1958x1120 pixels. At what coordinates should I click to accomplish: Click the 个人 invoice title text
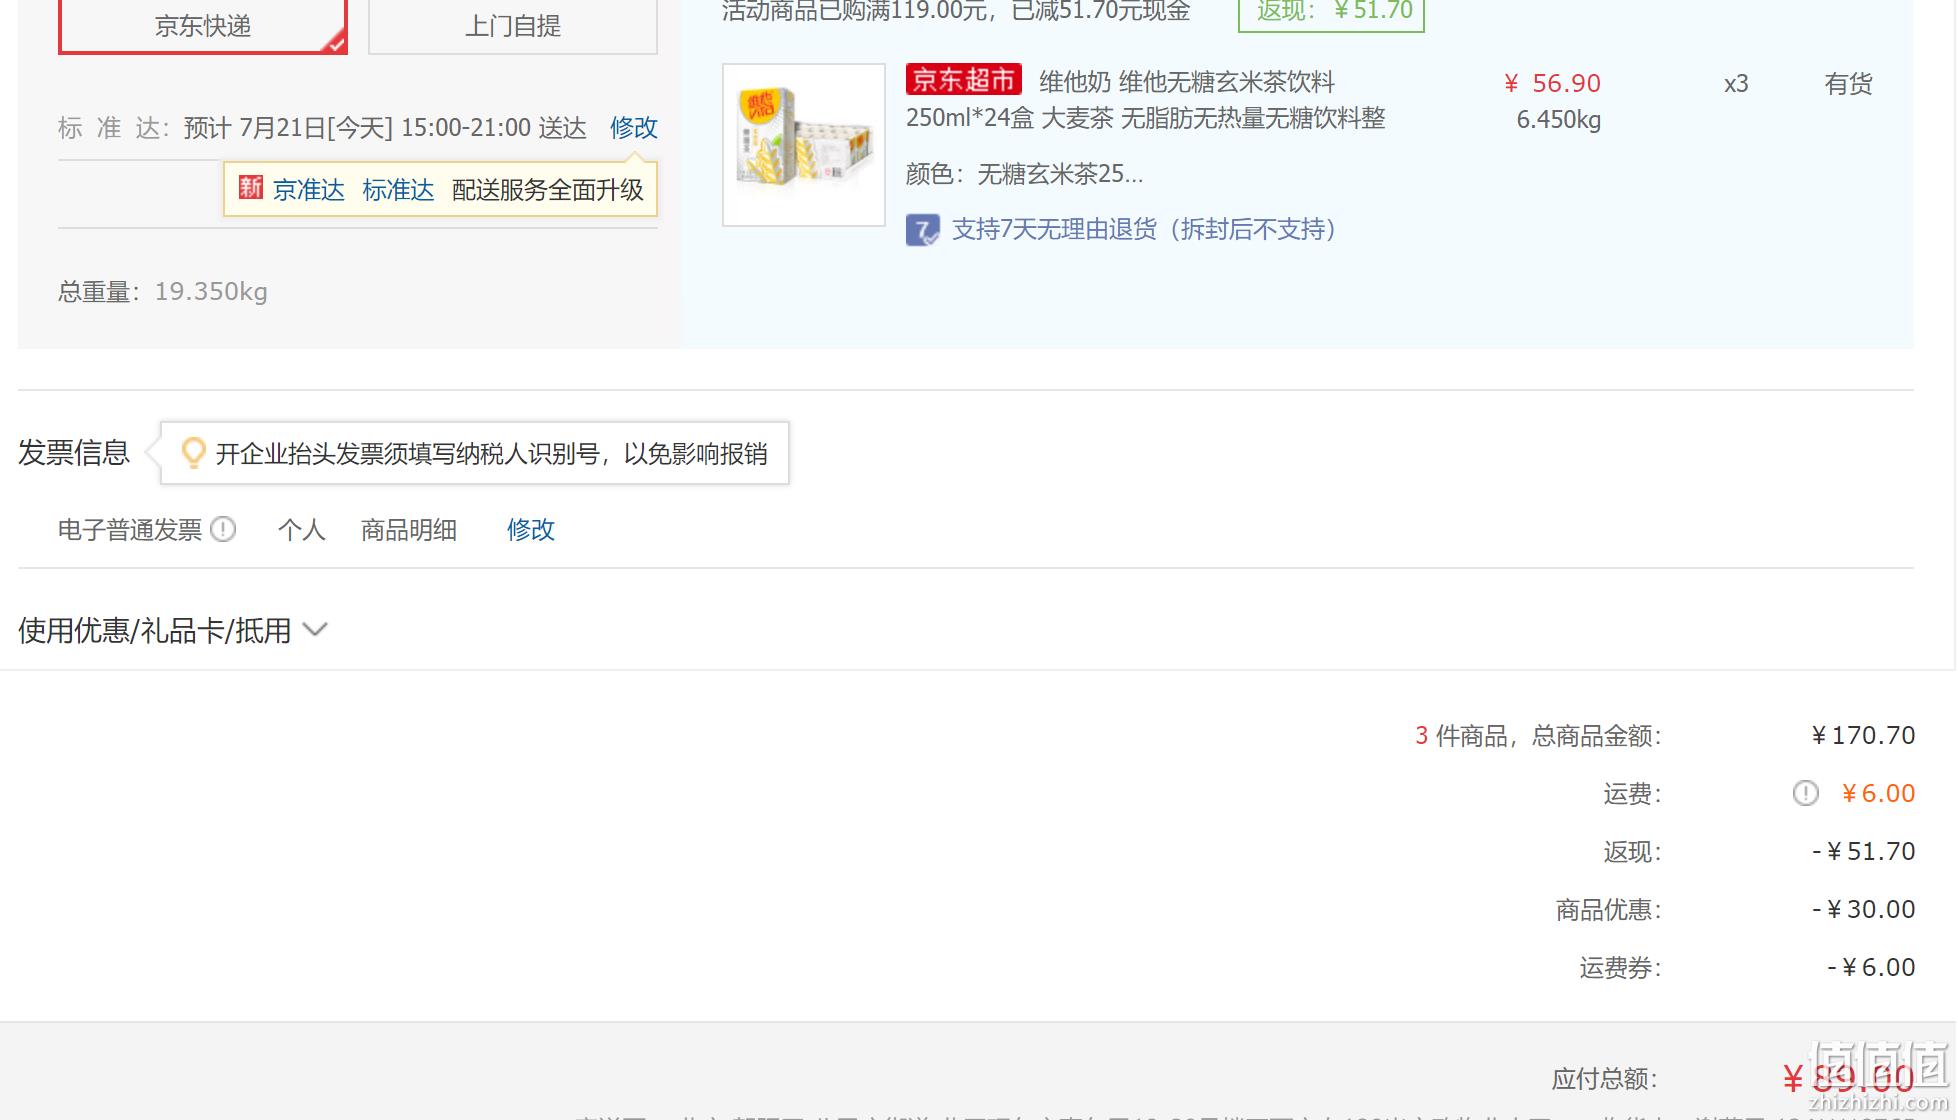pyautogui.click(x=302, y=530)
